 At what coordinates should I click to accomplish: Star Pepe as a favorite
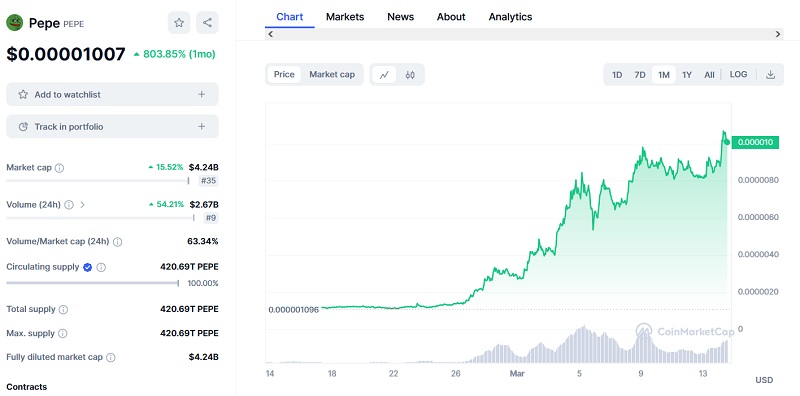[179, 22]
